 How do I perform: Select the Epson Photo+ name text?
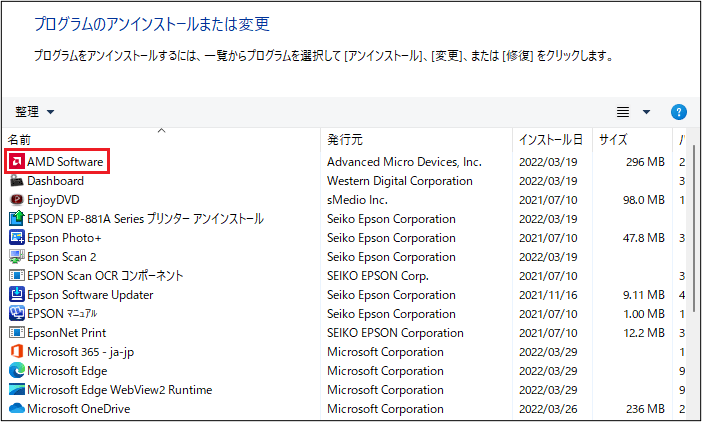tap(64, 238)
